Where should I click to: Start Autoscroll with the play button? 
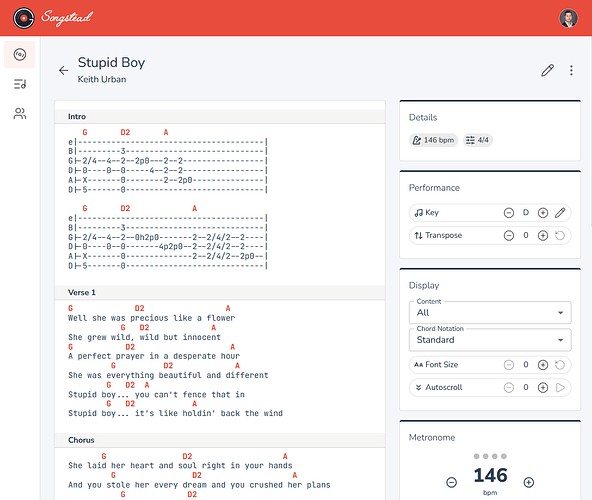560,387
